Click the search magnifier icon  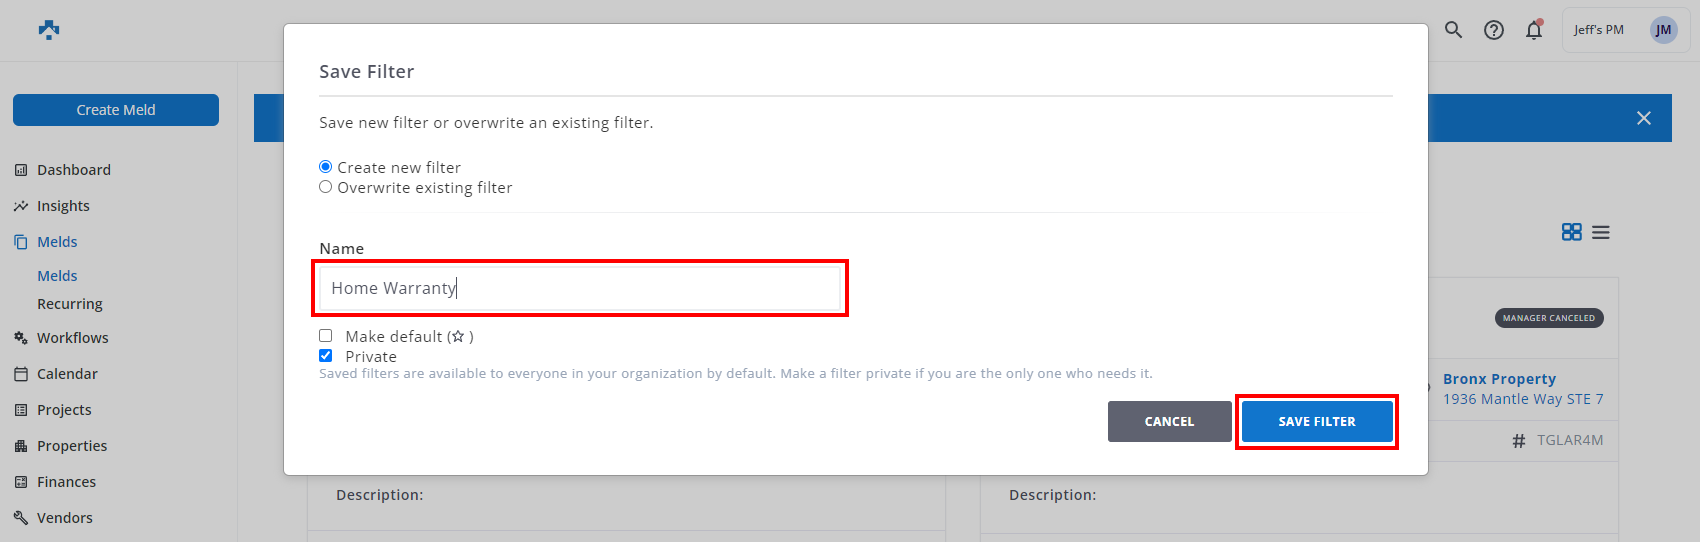[1453, 30]
